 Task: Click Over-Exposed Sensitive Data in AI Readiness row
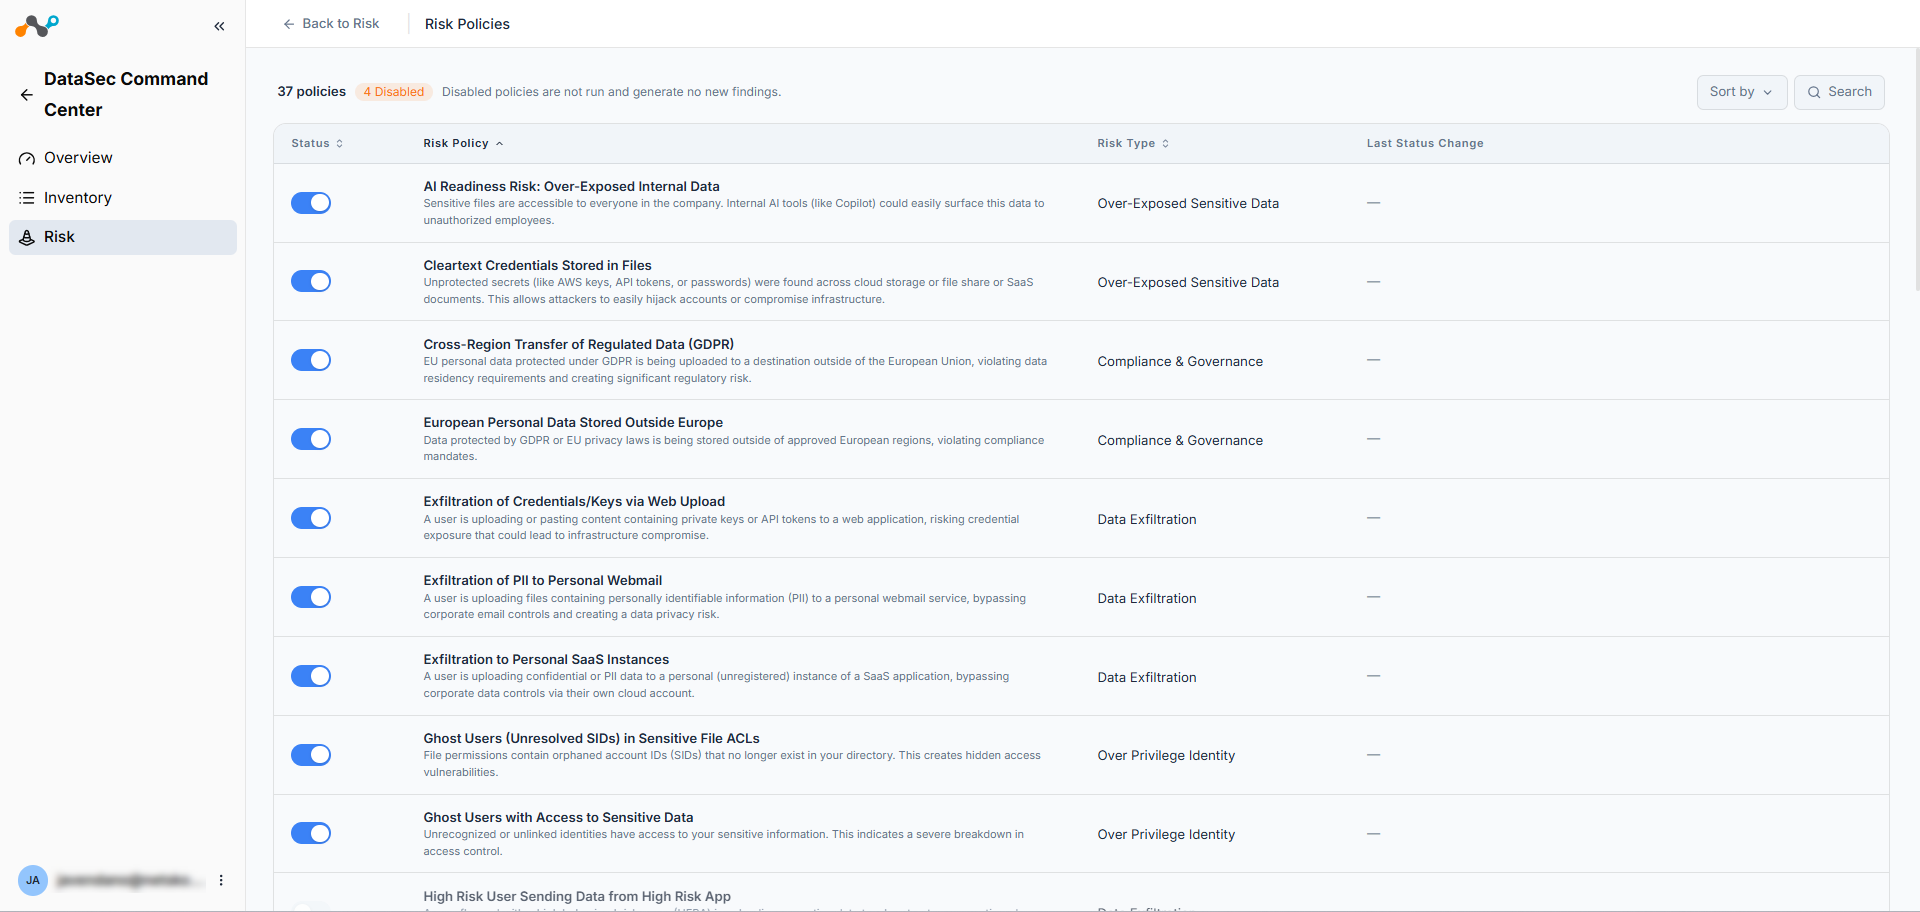(x=1188, y=204)
